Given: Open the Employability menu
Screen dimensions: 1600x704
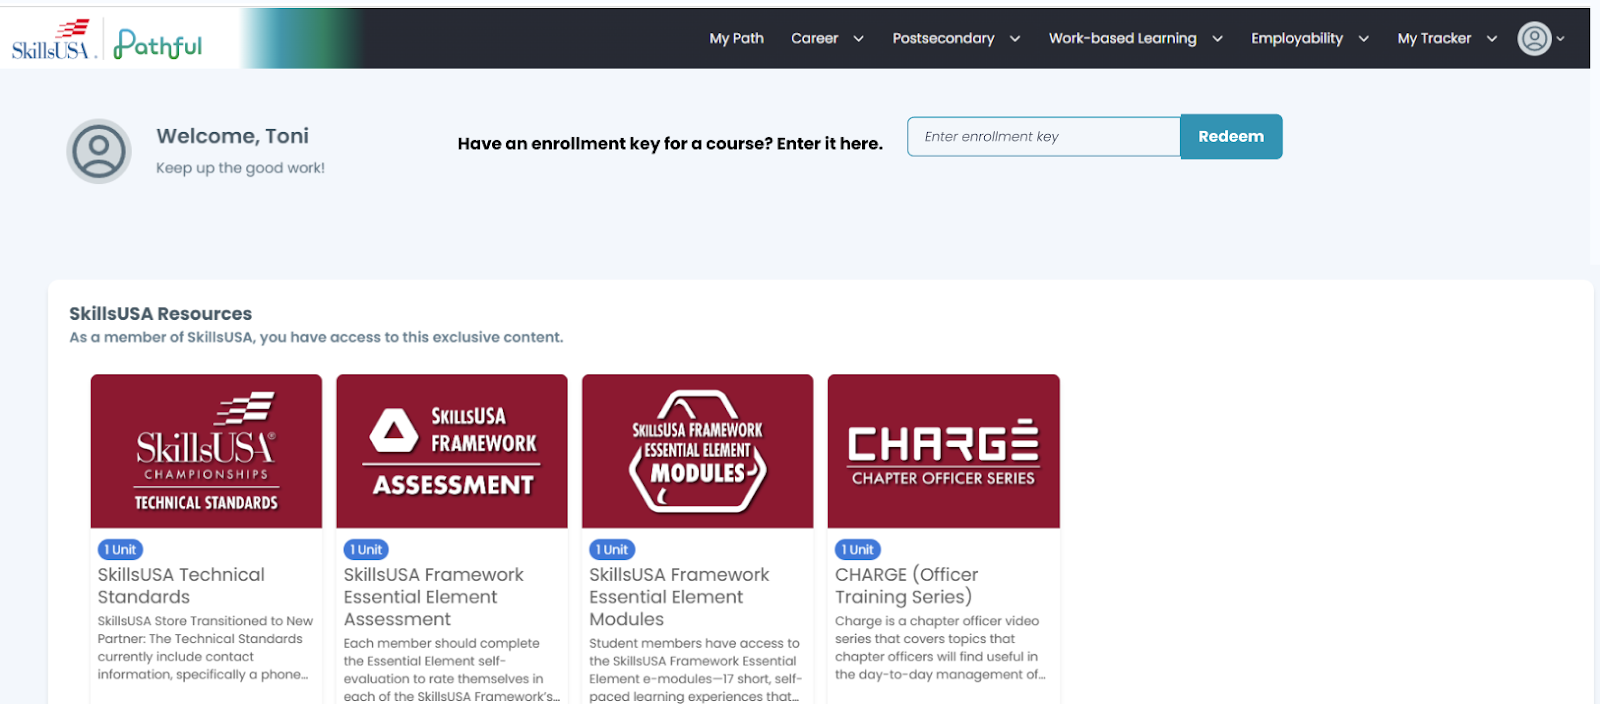Looking at the screenshot, I should point(1297,38).
